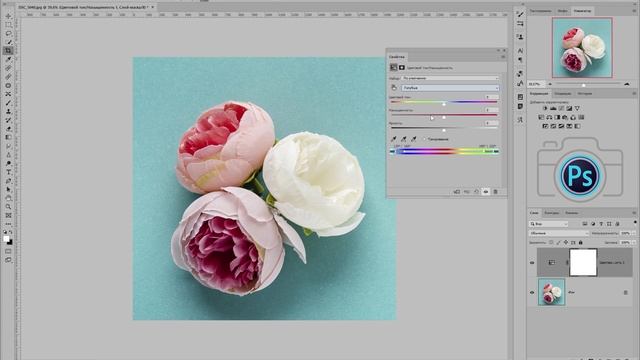The width and height of the screenshot is (640, 360).
Task: Switch to the Navigator tab
Action: pyautogui.click(x=582, y=11)
